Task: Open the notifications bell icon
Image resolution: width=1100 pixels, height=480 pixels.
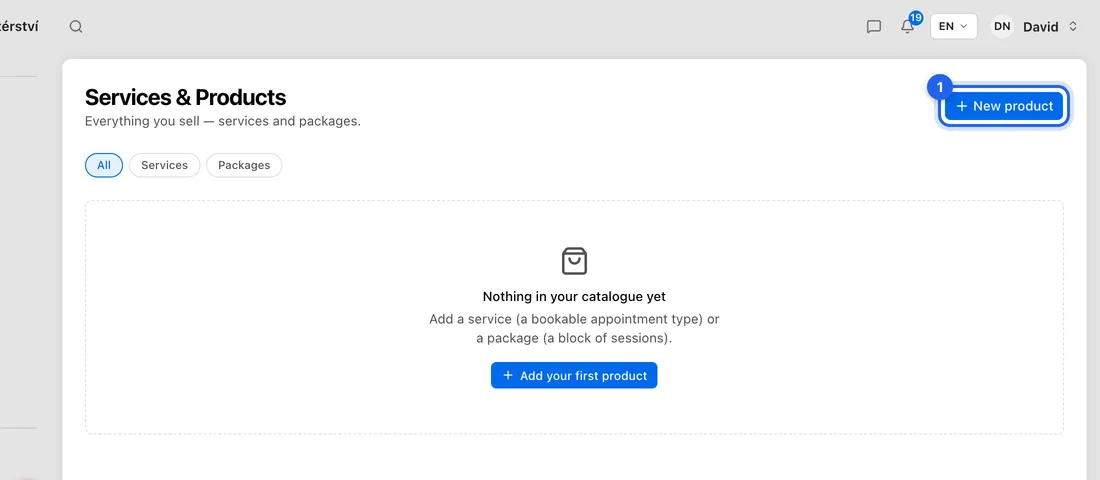Action: click(908, 26)
